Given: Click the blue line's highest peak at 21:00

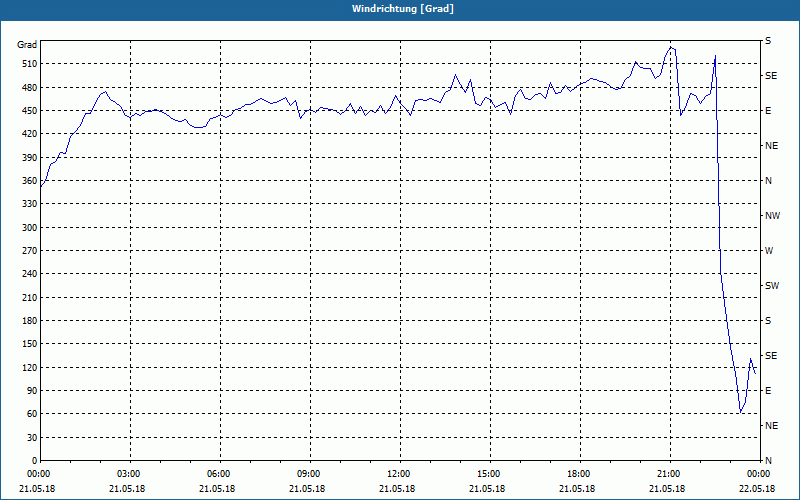Looking at the screenshot, I should point(671,47).
